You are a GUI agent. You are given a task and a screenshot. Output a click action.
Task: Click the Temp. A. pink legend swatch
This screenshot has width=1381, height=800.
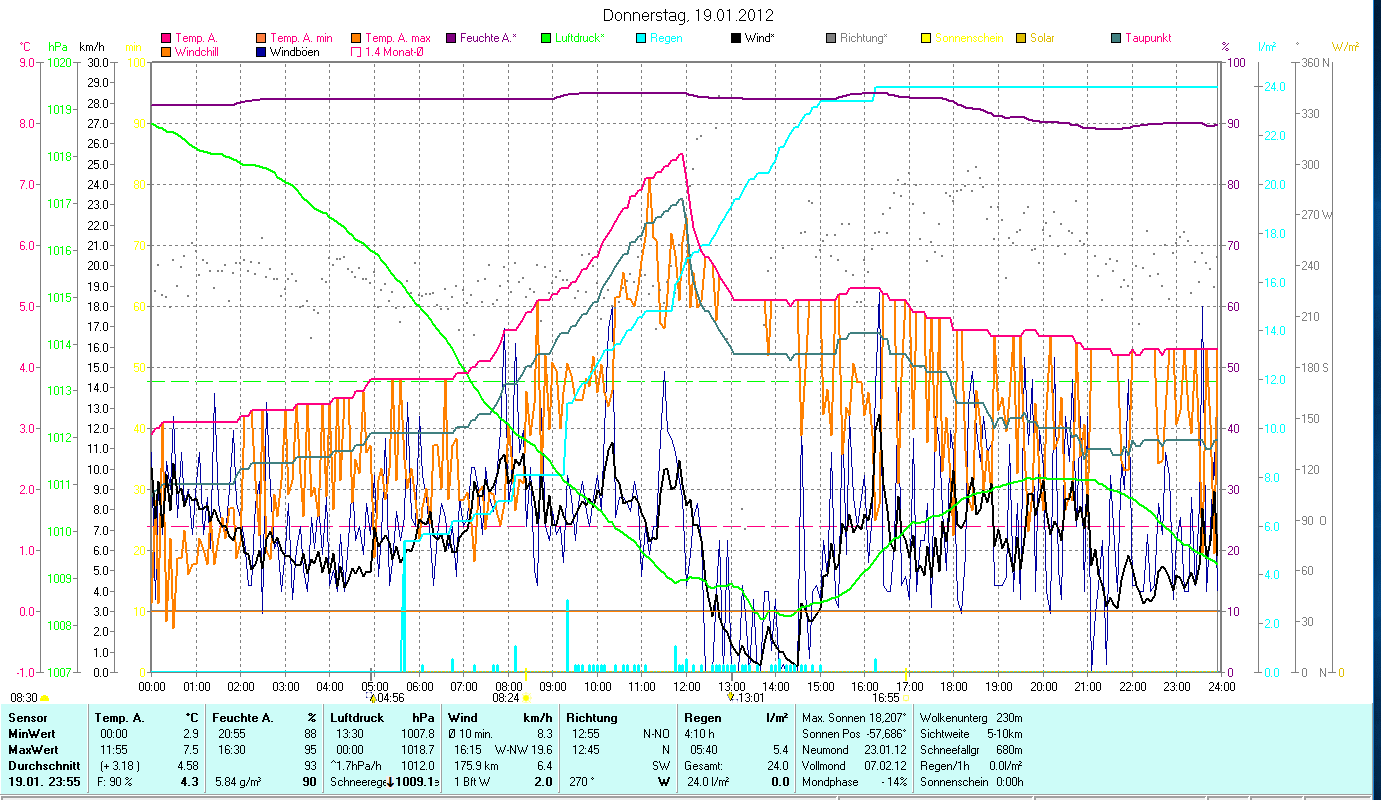coord(166,38)
